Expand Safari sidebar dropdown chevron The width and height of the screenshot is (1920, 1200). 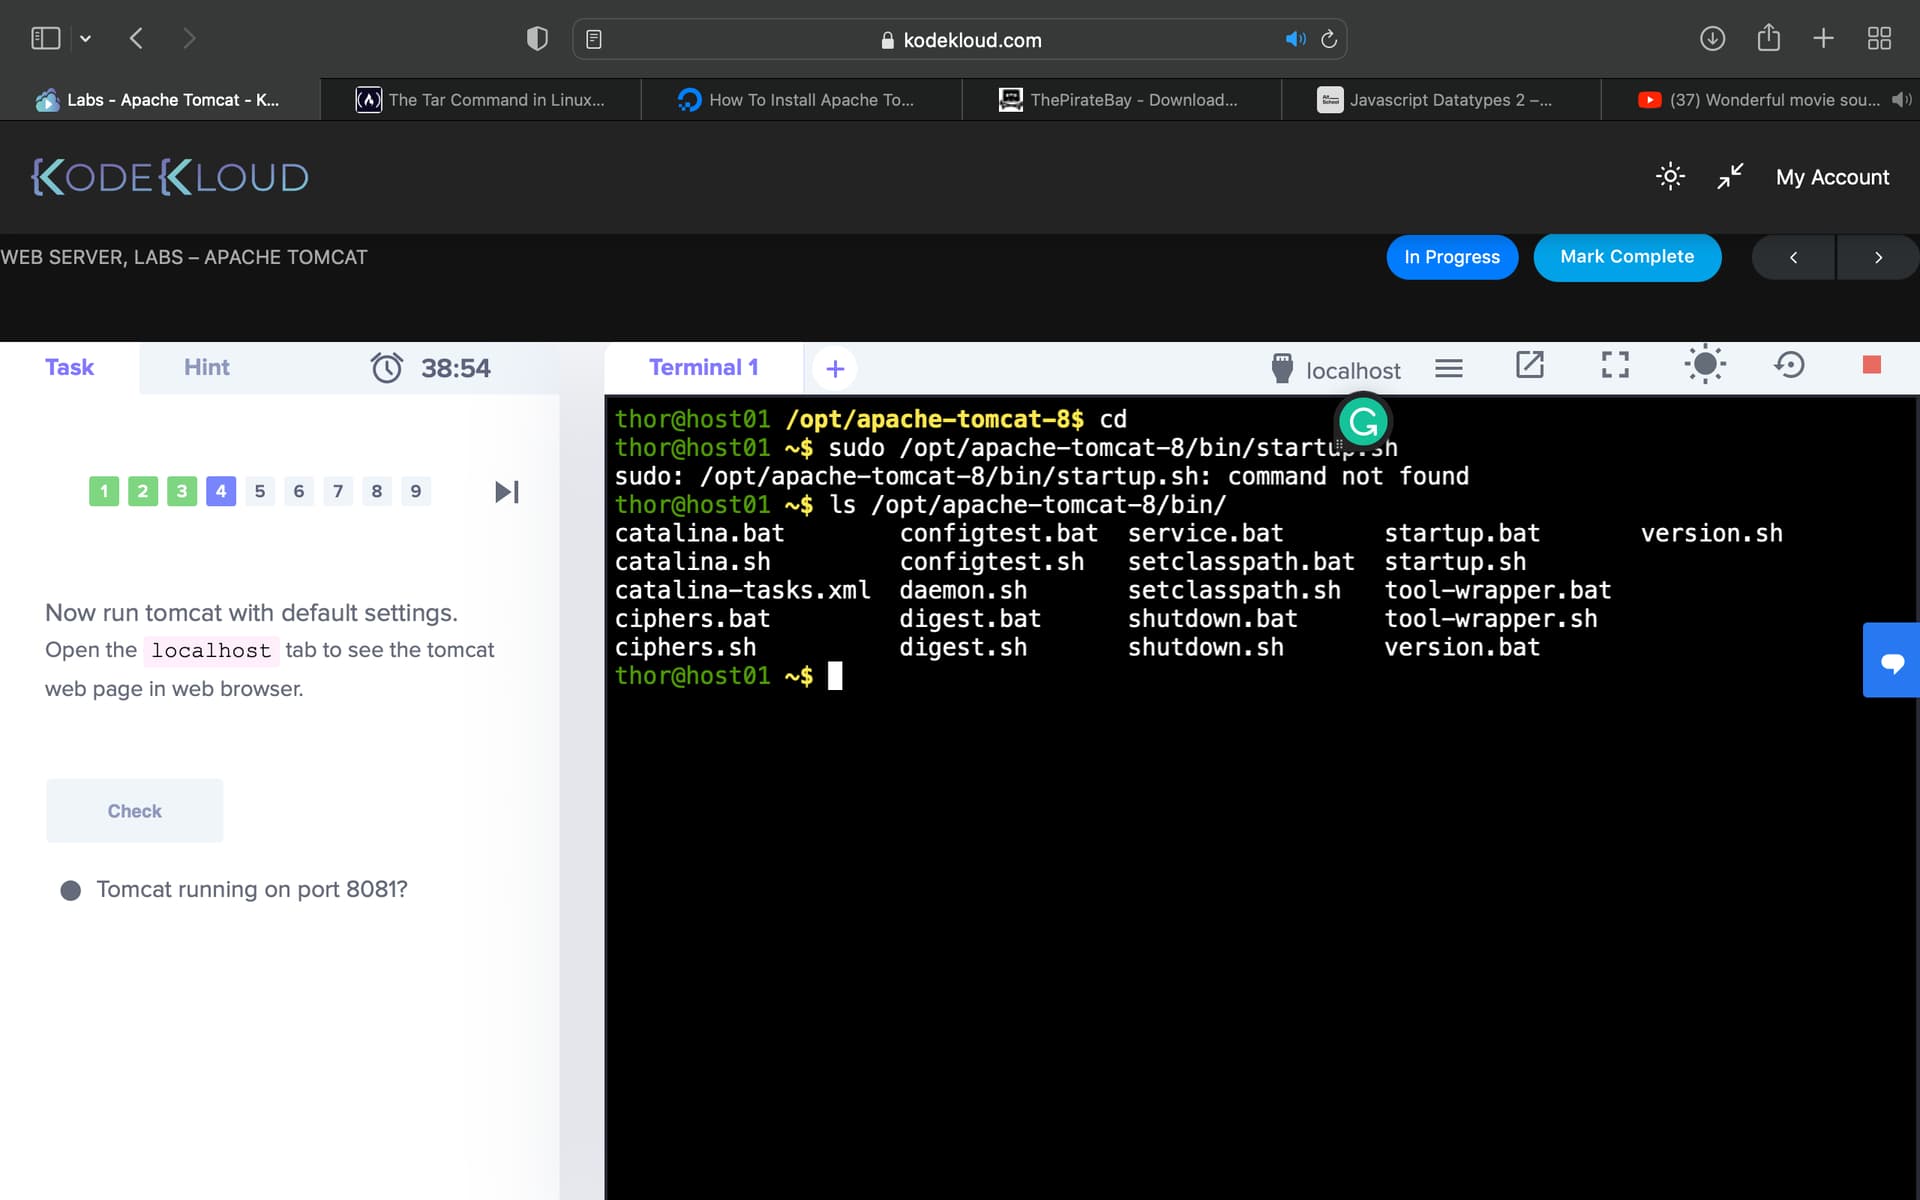coord(86,39)
